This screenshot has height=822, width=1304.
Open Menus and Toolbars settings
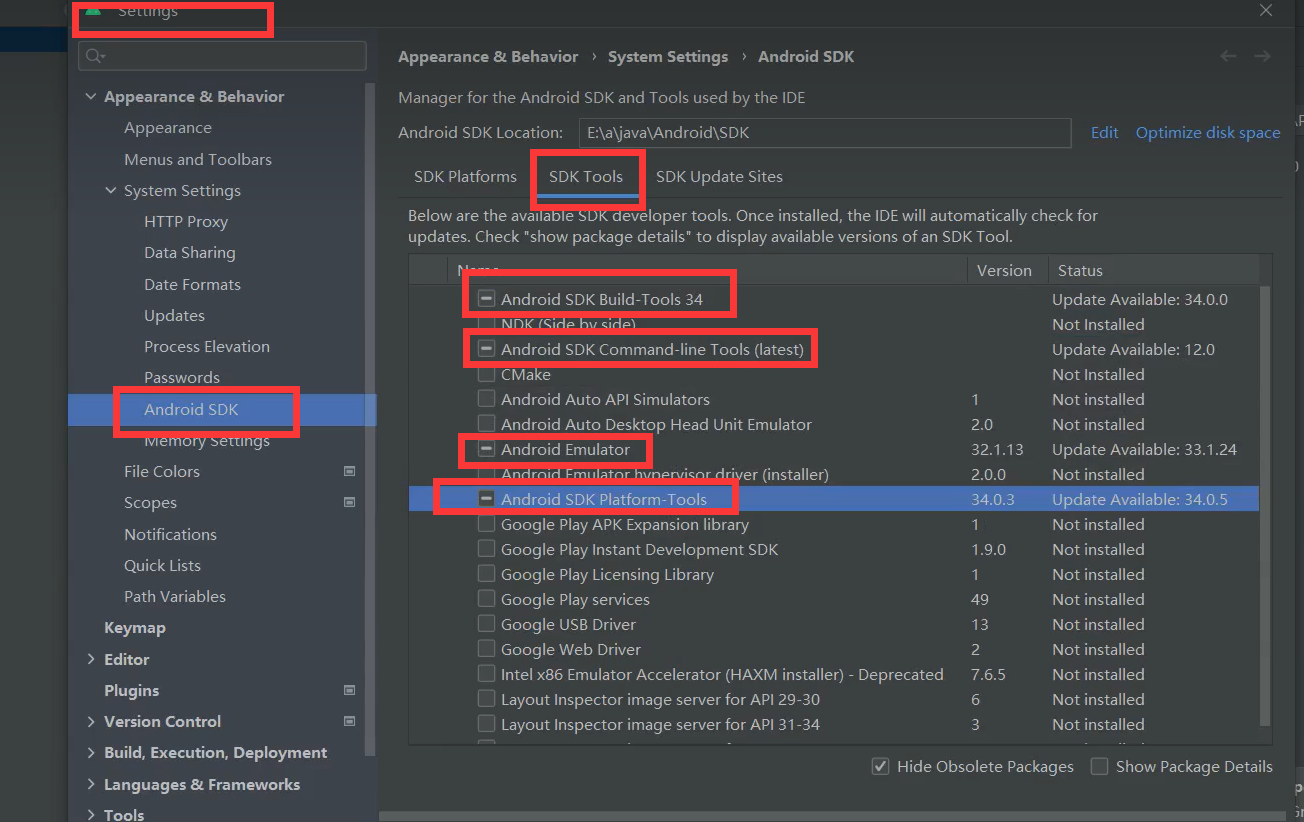coord(198,159)
